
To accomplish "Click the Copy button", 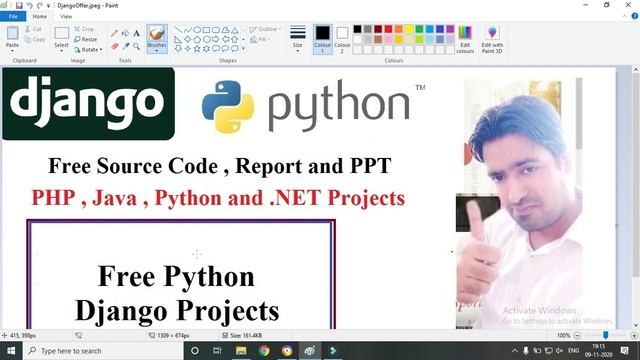I will 34,40.
